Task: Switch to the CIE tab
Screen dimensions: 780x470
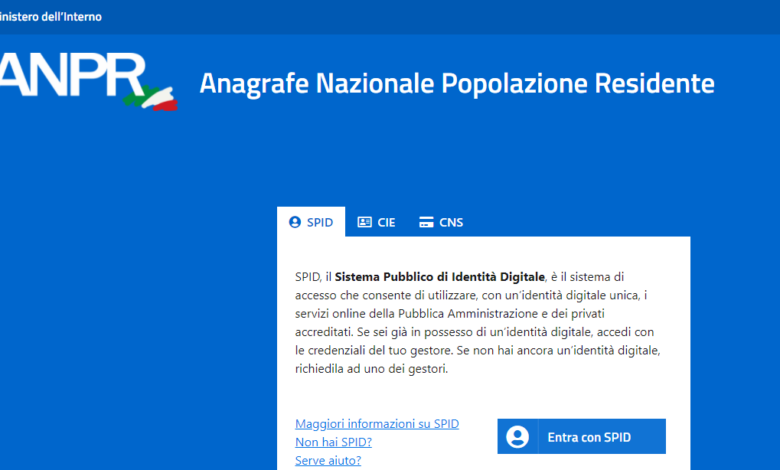Action: 386,222
